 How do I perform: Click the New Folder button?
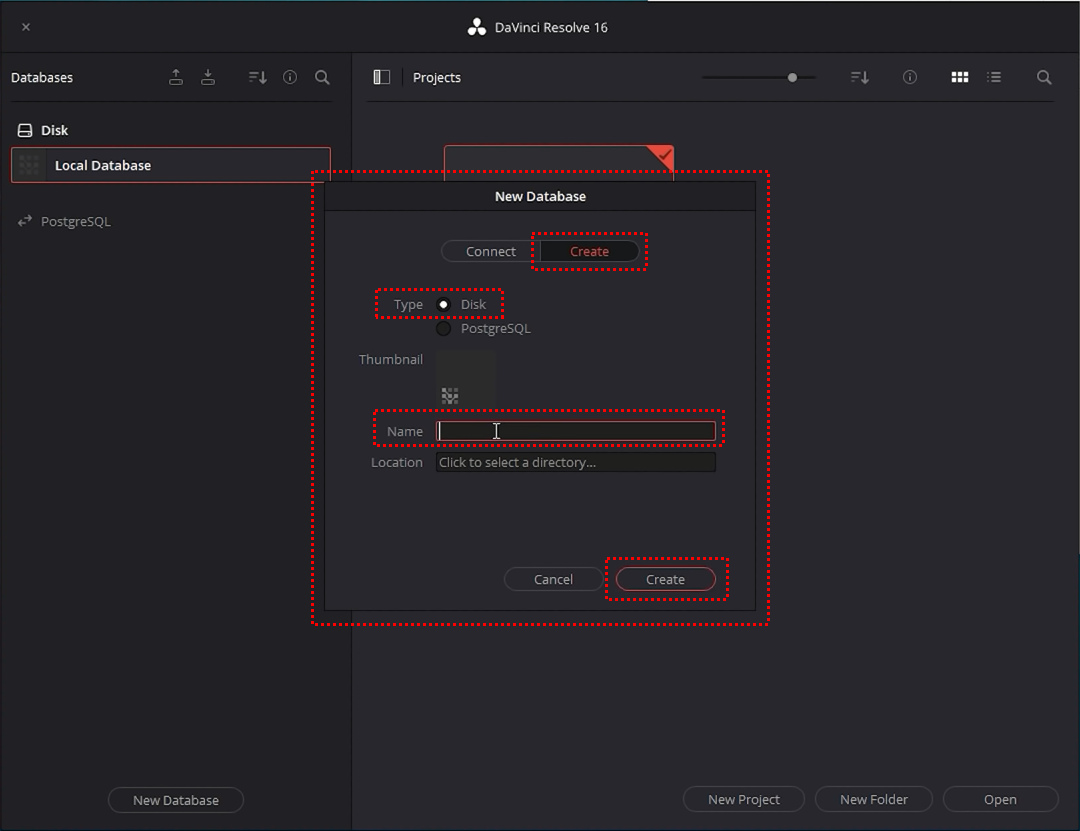pyautogui.click(x=873, y=799)
